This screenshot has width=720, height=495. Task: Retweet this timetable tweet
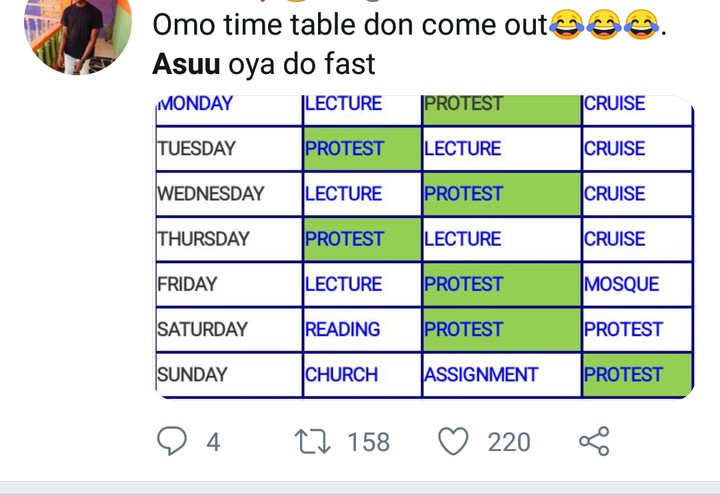coord(318,442)
